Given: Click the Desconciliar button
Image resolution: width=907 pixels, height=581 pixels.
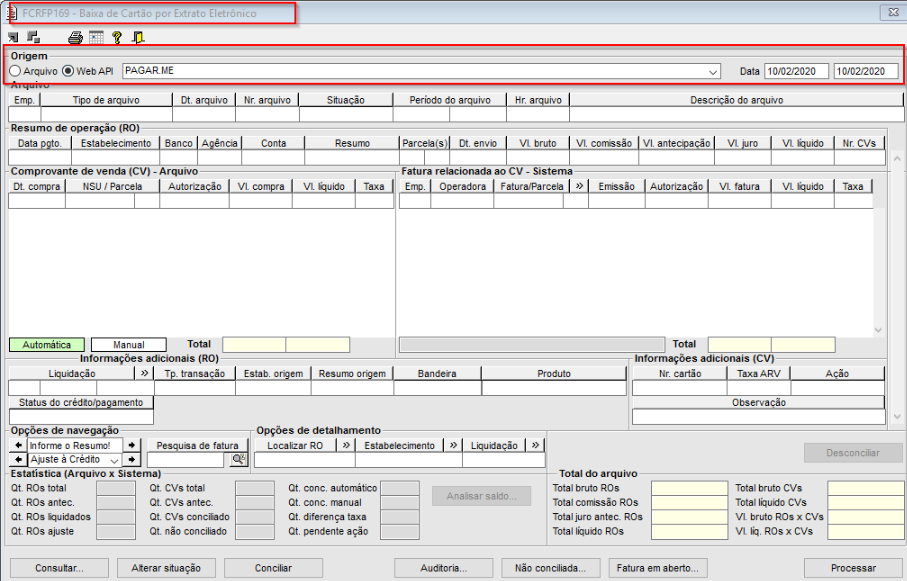Looking at the screenshot, I should coord(853,453).
